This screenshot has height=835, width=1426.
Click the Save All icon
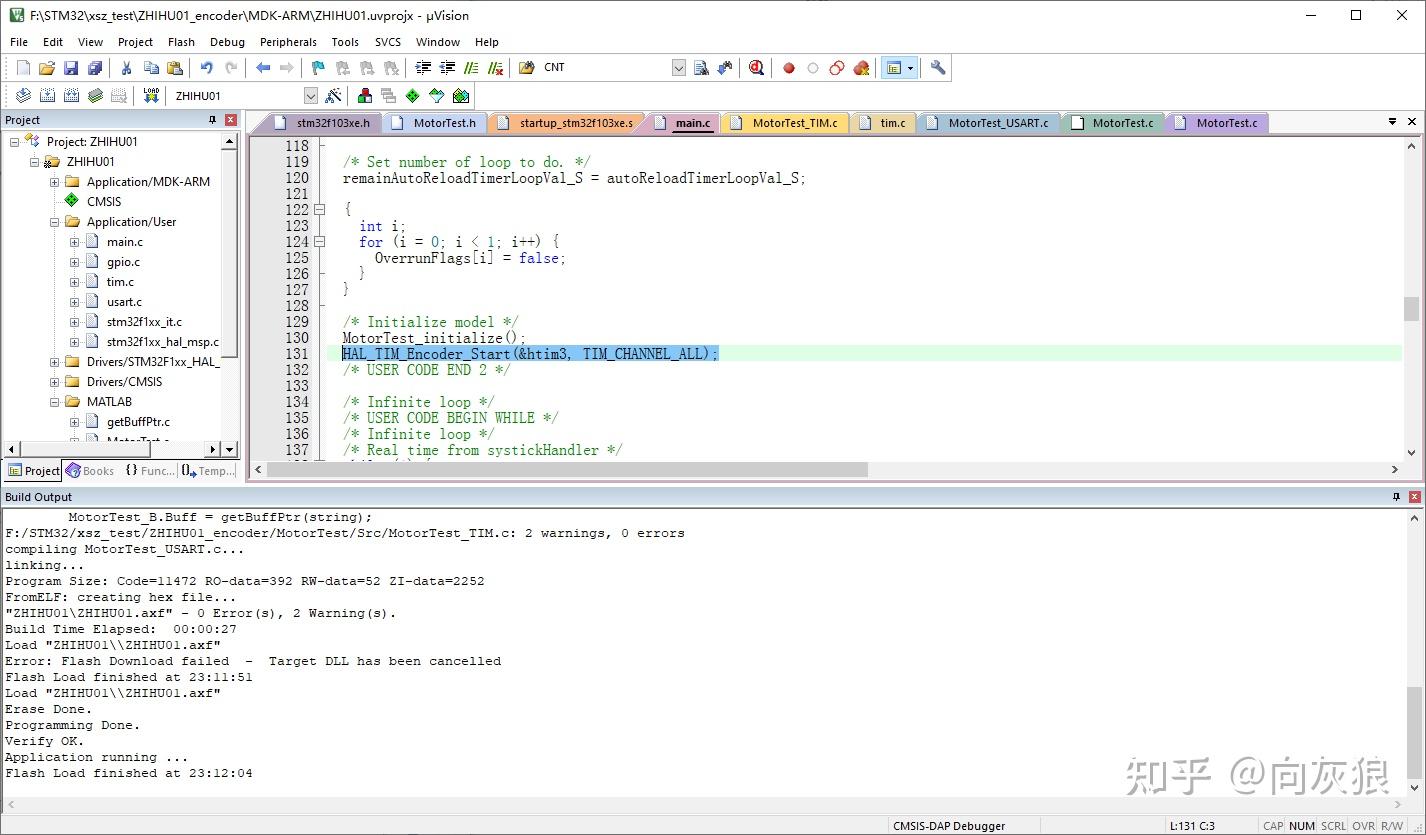(95, 68)
